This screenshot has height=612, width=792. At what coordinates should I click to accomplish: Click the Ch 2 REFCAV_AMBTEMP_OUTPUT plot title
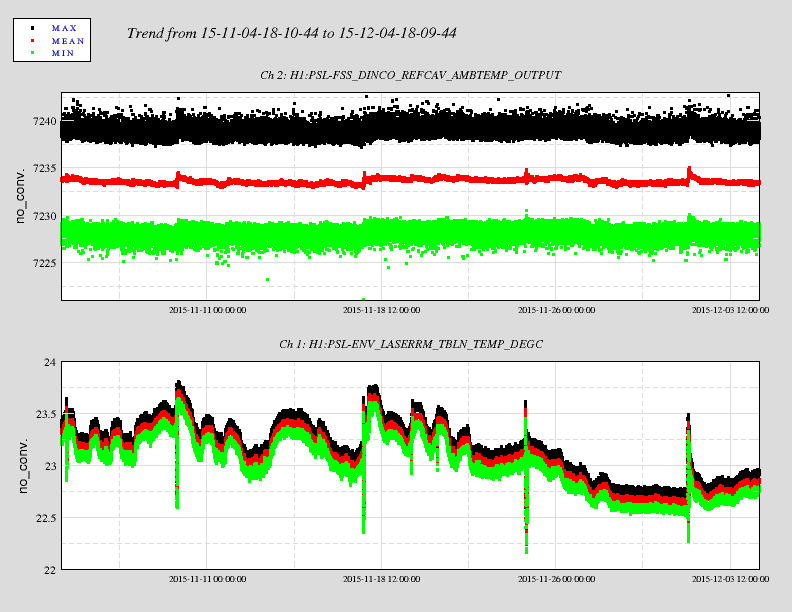410,75
